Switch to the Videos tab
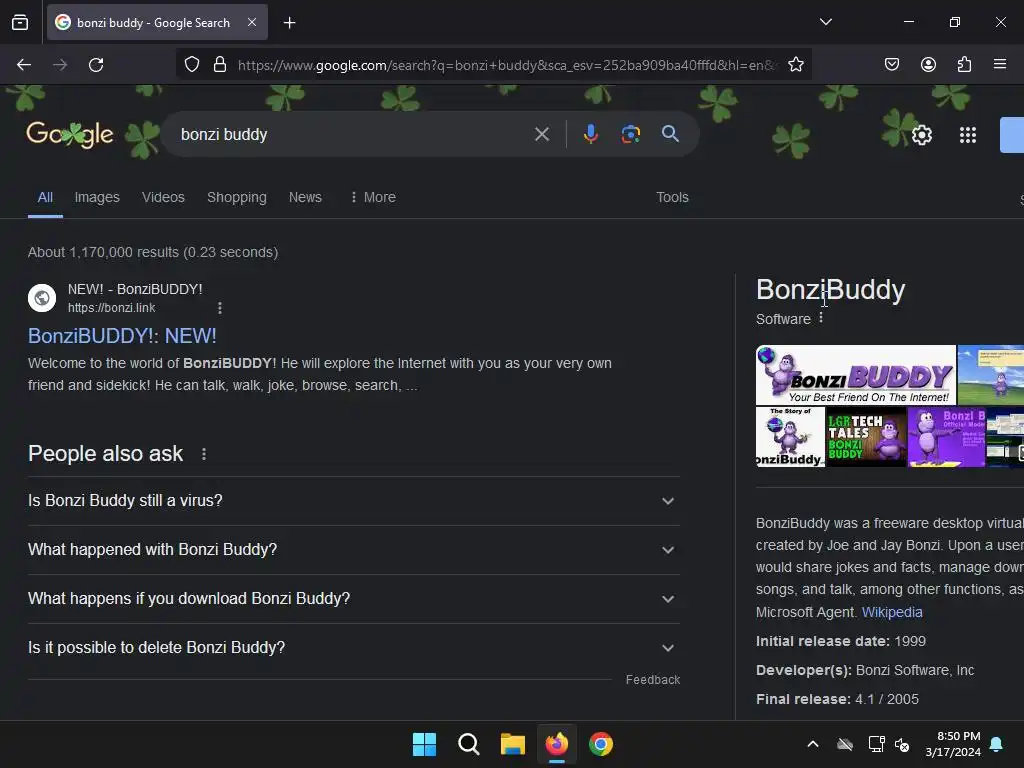The image size is (1024, 768). (x=163, y=197)
